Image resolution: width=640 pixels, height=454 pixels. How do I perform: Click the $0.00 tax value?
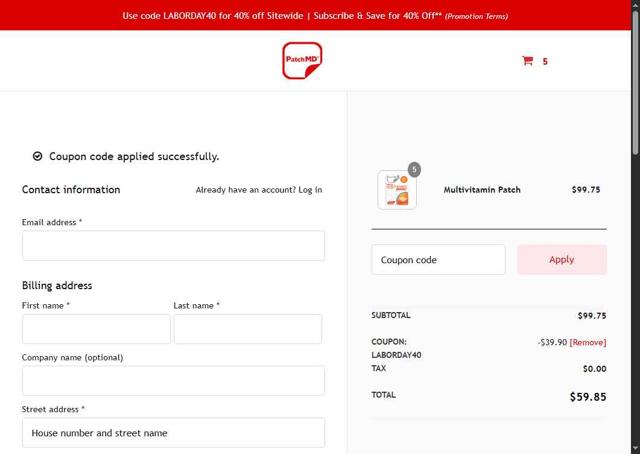[x=595, y=369]
